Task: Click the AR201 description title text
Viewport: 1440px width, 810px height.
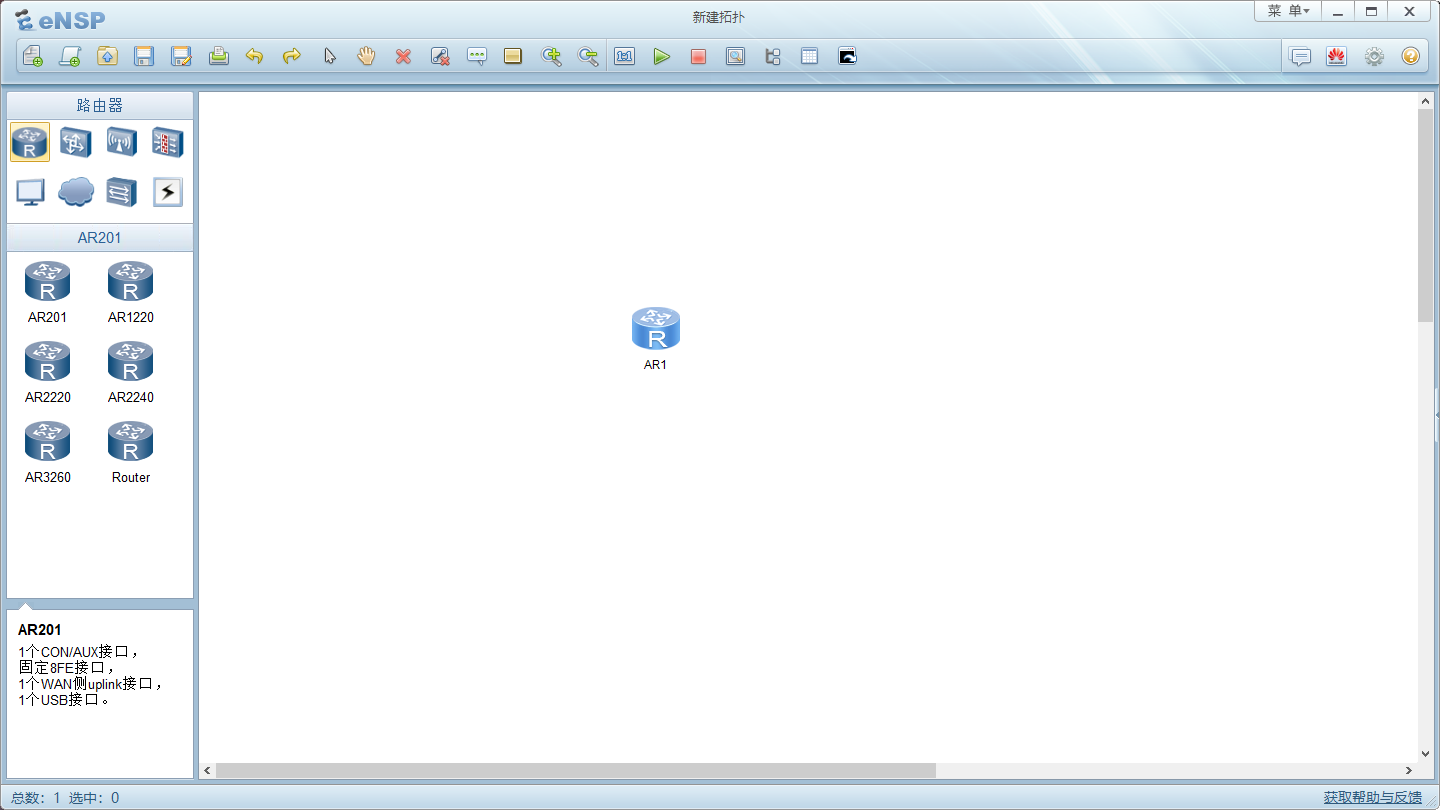Action: (x=40, y=630)
